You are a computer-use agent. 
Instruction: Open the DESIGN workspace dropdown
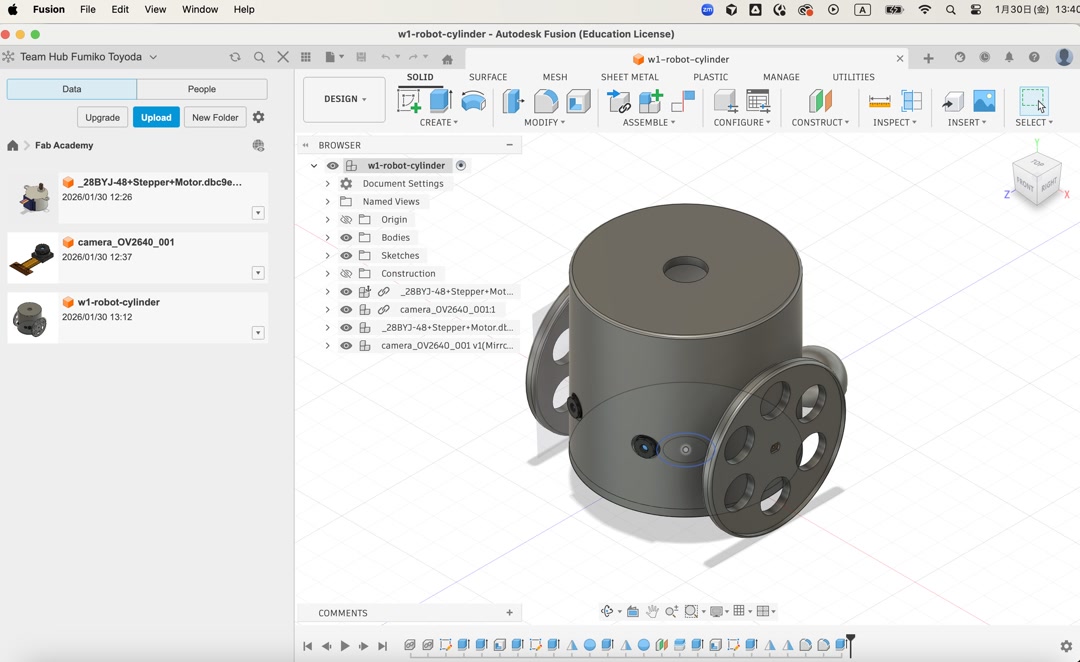344,99
